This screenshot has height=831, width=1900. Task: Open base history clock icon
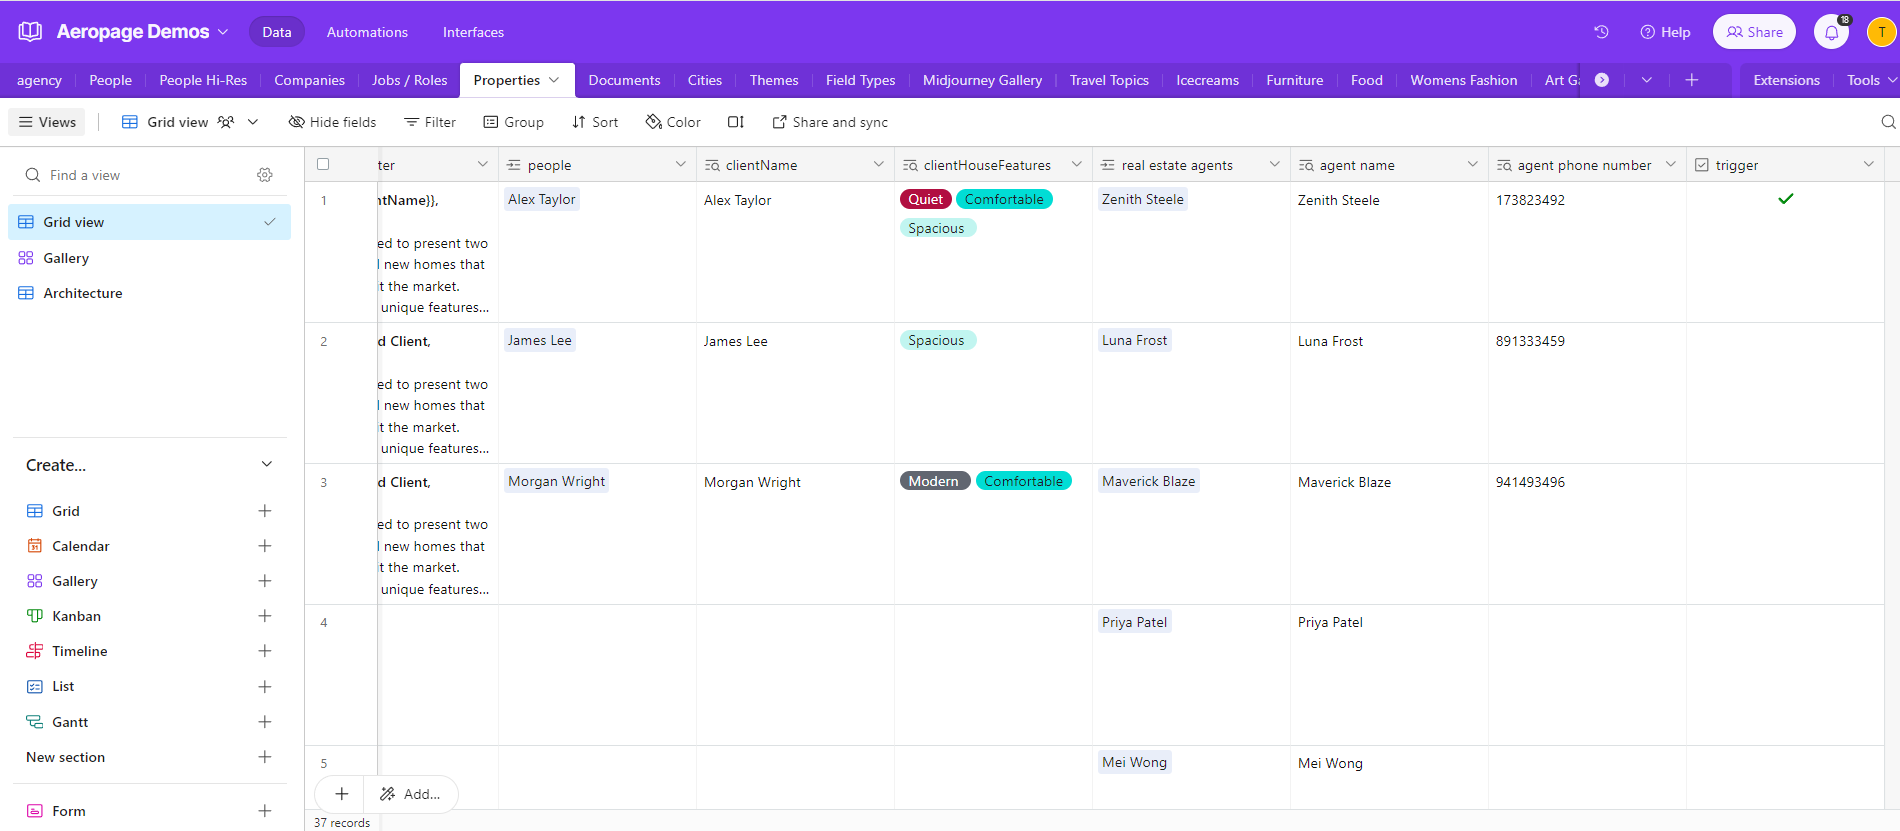coord(1601,32)
